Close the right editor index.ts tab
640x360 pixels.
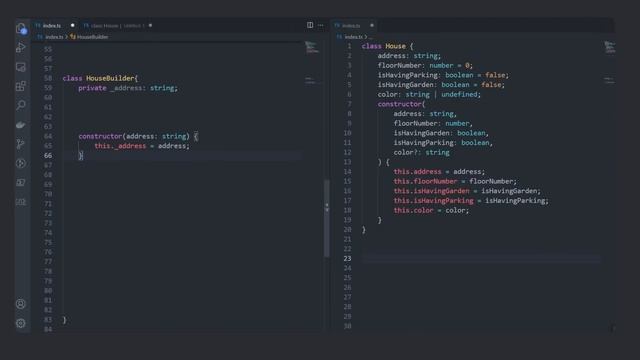(x=372, y=25)
